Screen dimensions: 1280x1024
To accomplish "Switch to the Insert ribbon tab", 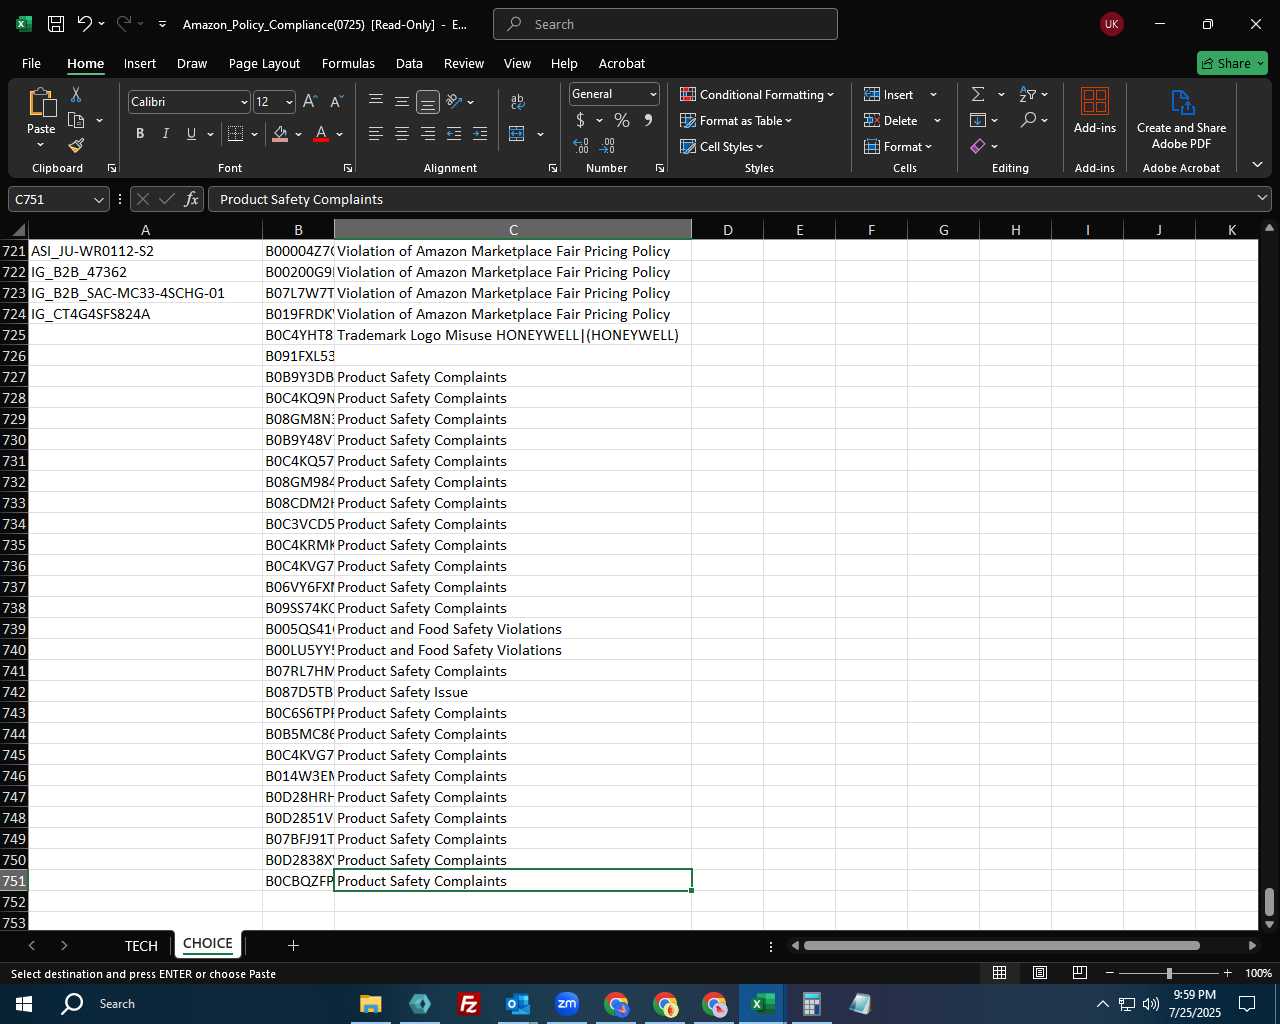I will [x=140, y=63].
